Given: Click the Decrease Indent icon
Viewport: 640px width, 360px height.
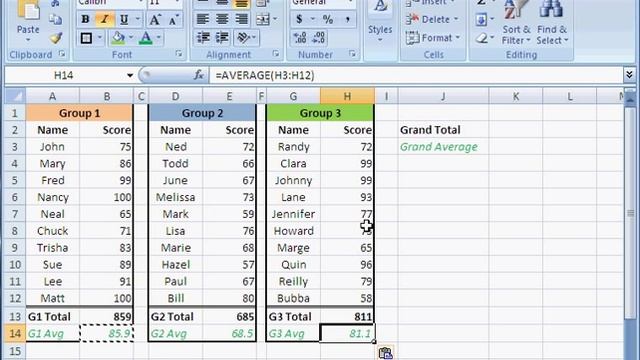Looking at the screenshot, I should coord(203,38).
